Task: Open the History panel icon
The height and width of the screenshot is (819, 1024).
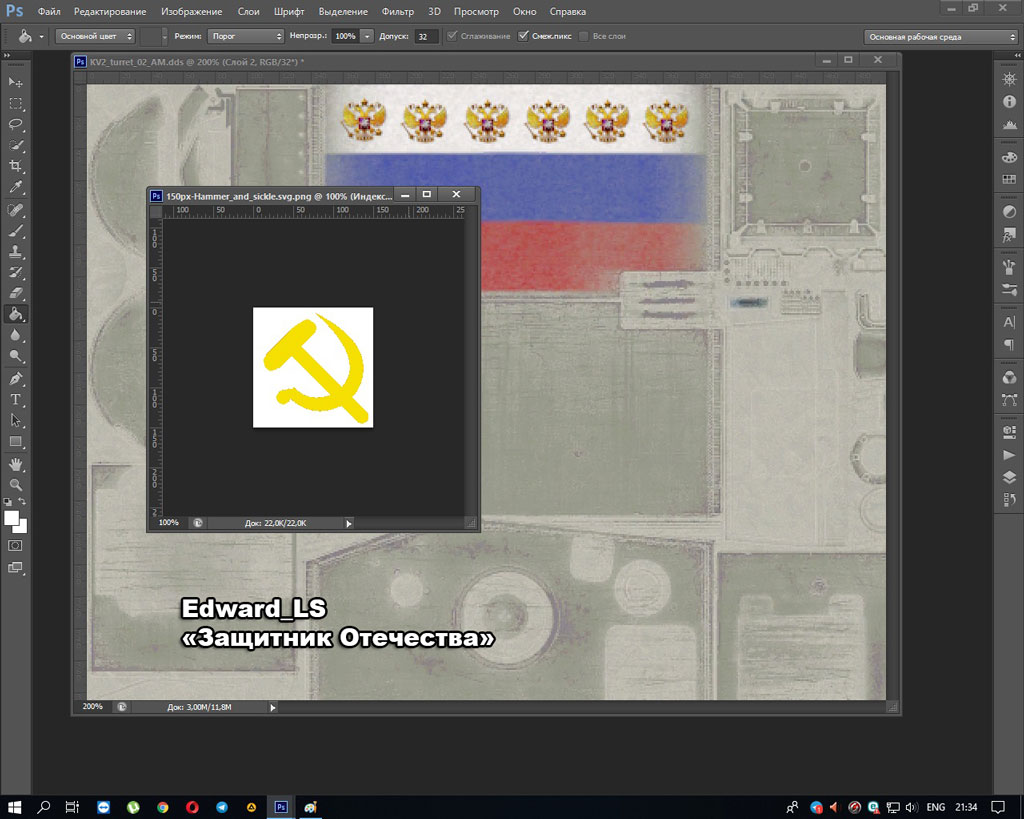Action: pyautogui.click(x=1009, y=500)
